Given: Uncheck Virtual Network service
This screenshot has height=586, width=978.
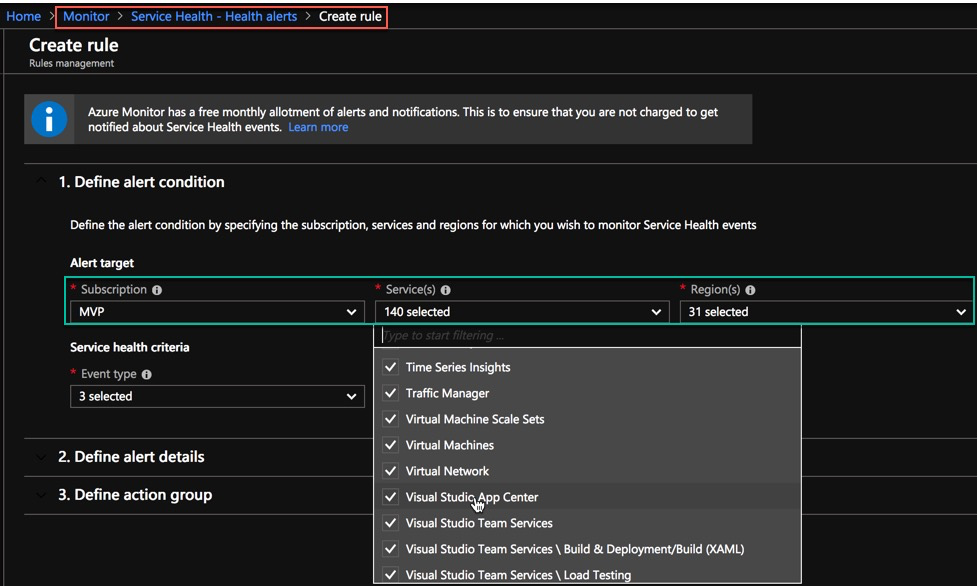Looking at the screenshot, I should (x=390, y=471).
